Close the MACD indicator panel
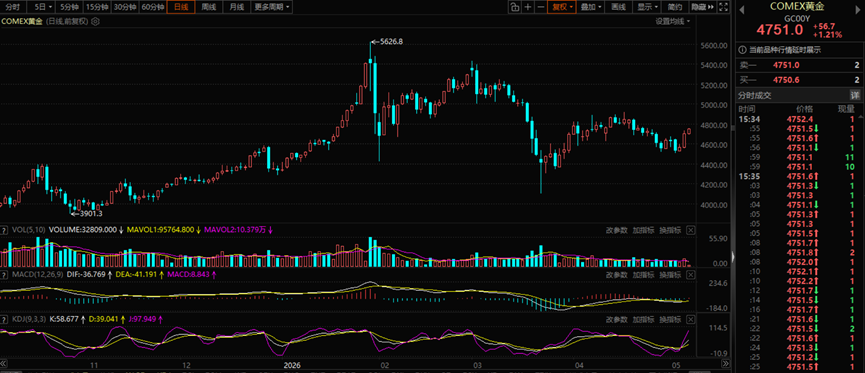The height and width of the screenshot is (373, 865). click(691, 274)
